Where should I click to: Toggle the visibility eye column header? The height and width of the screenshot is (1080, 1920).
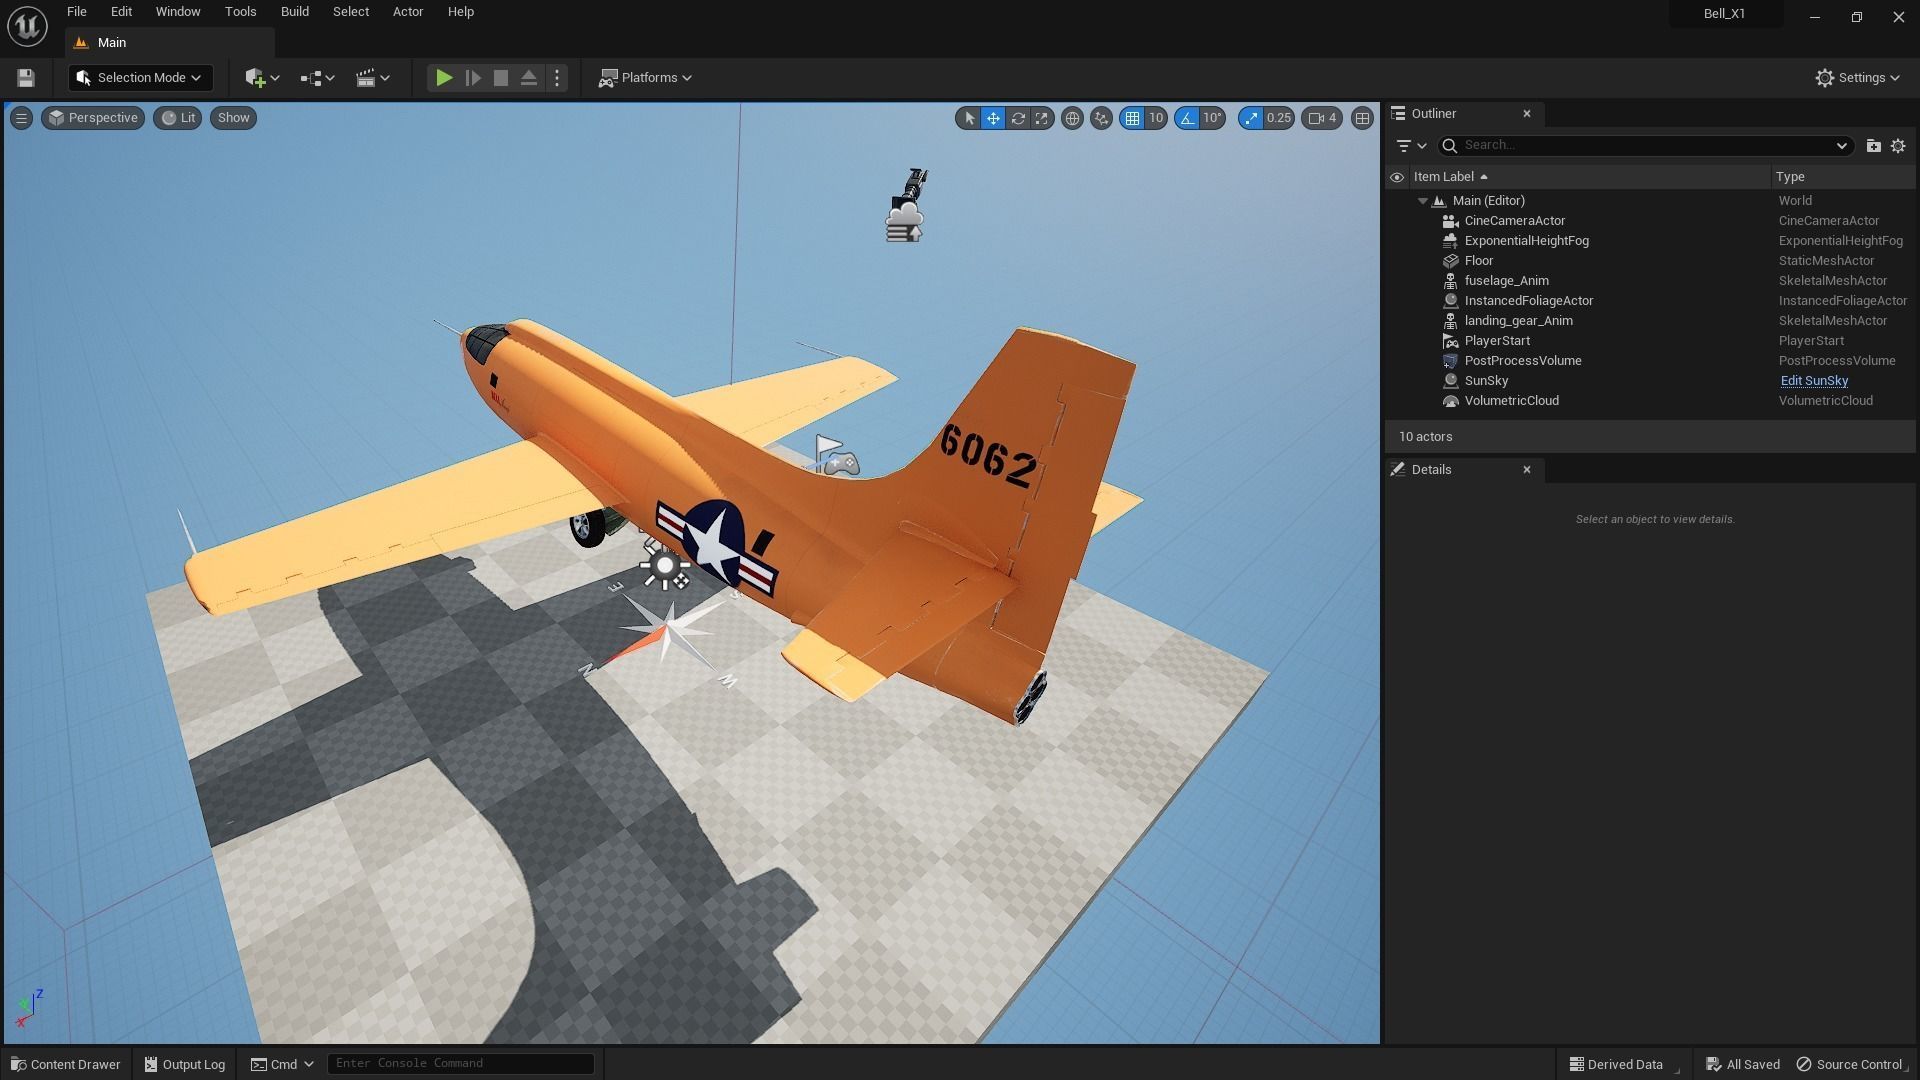coord(1397,177)
